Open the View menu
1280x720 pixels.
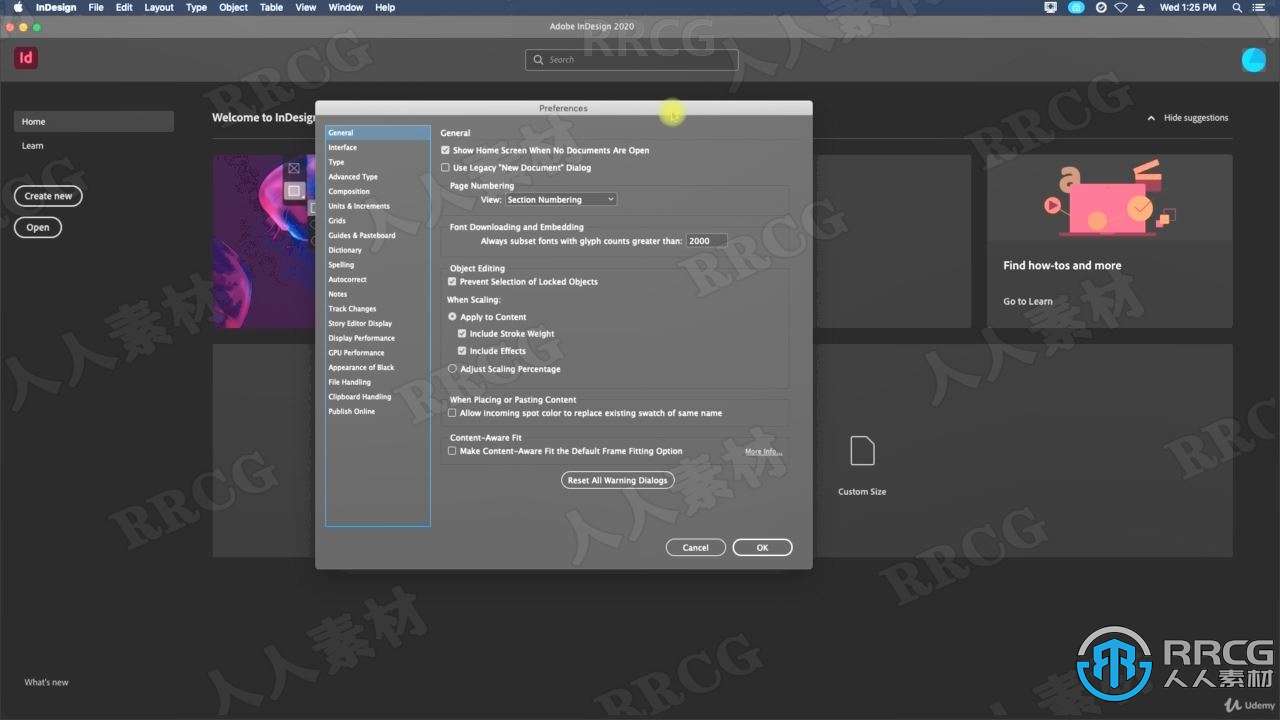[307, 7]
